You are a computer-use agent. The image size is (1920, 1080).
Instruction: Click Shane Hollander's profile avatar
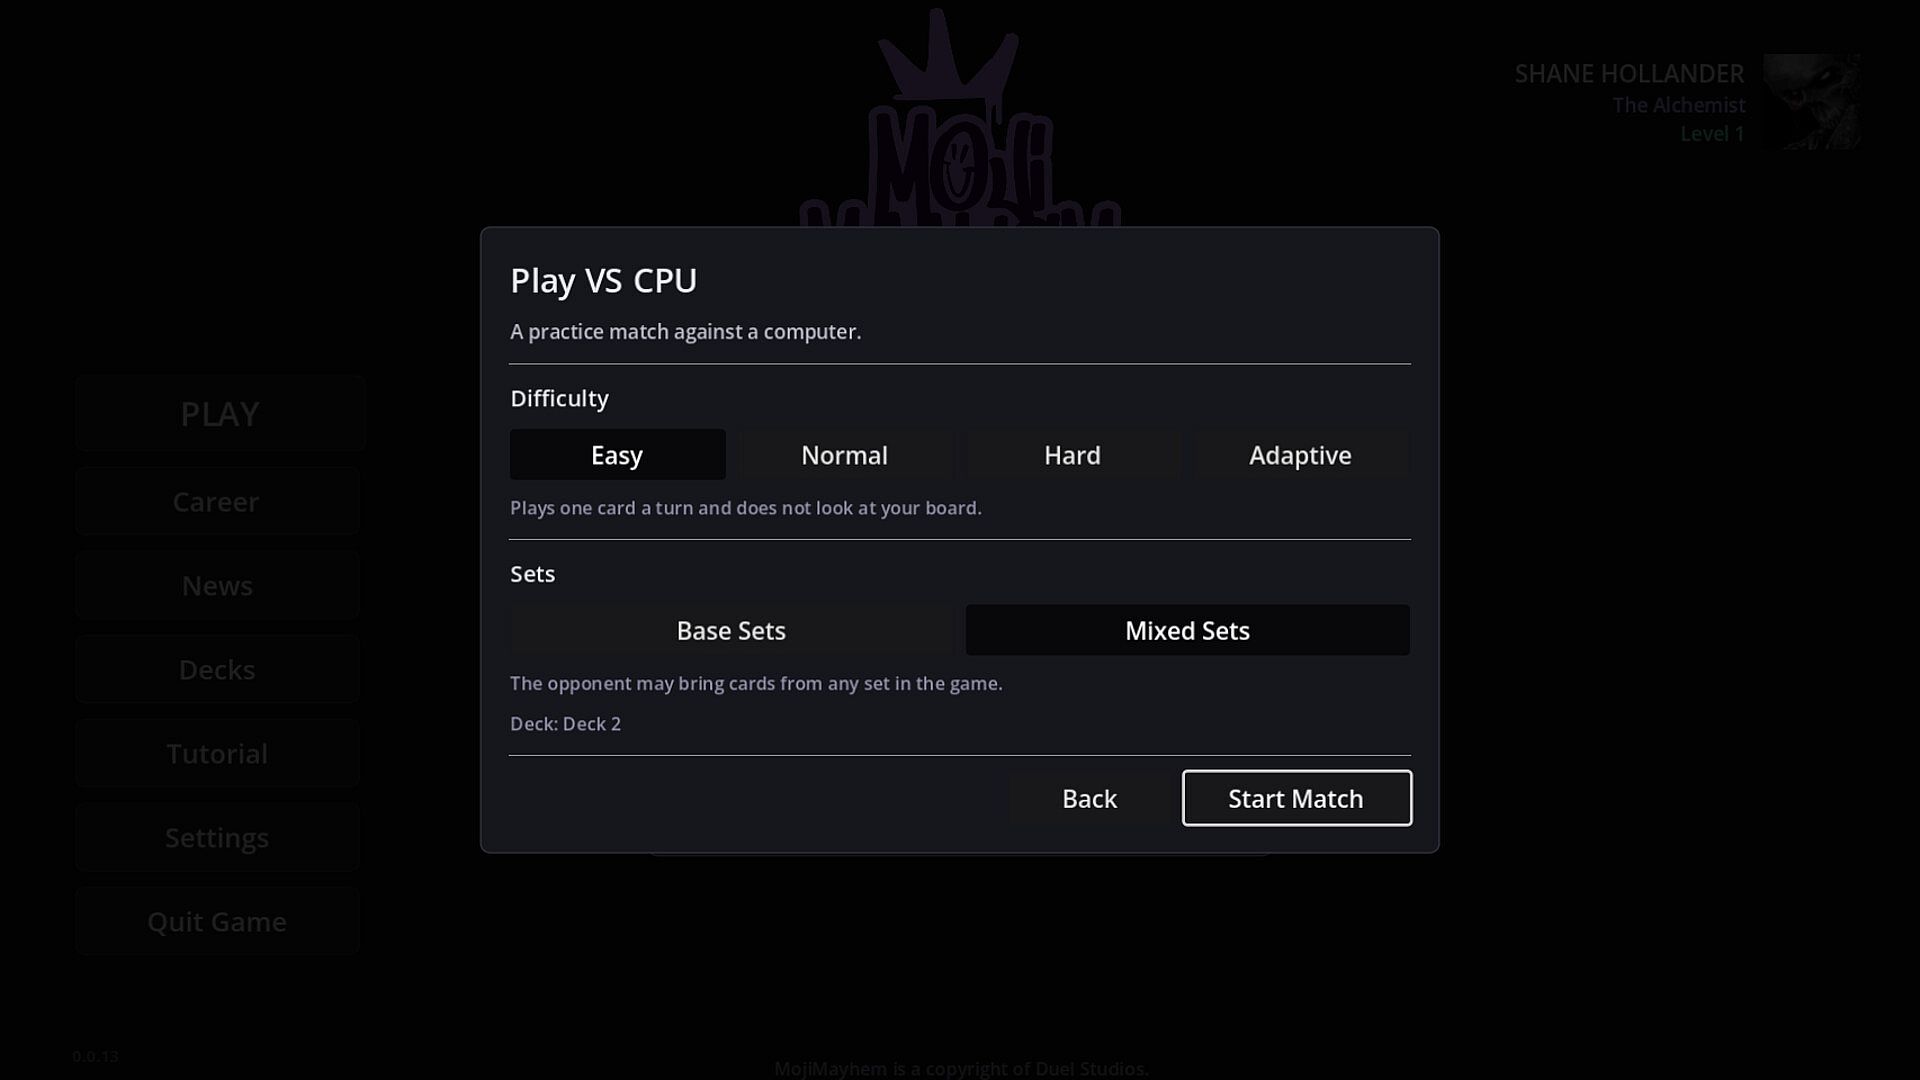(1811, 102)
